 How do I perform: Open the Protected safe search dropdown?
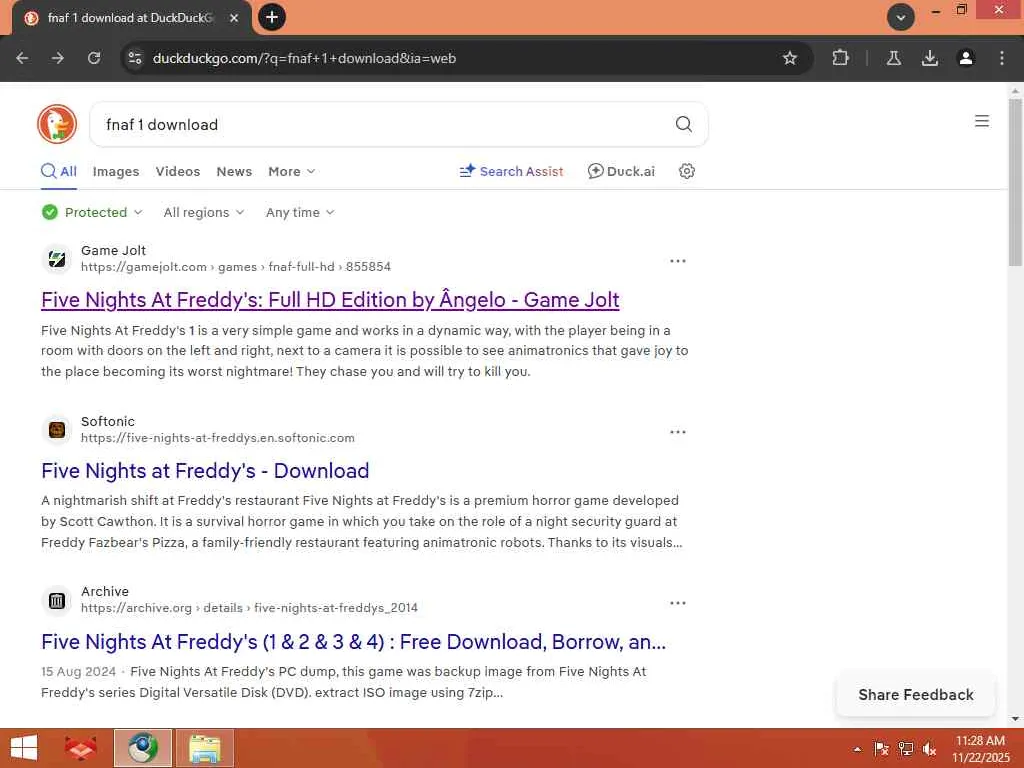point(92,212)
